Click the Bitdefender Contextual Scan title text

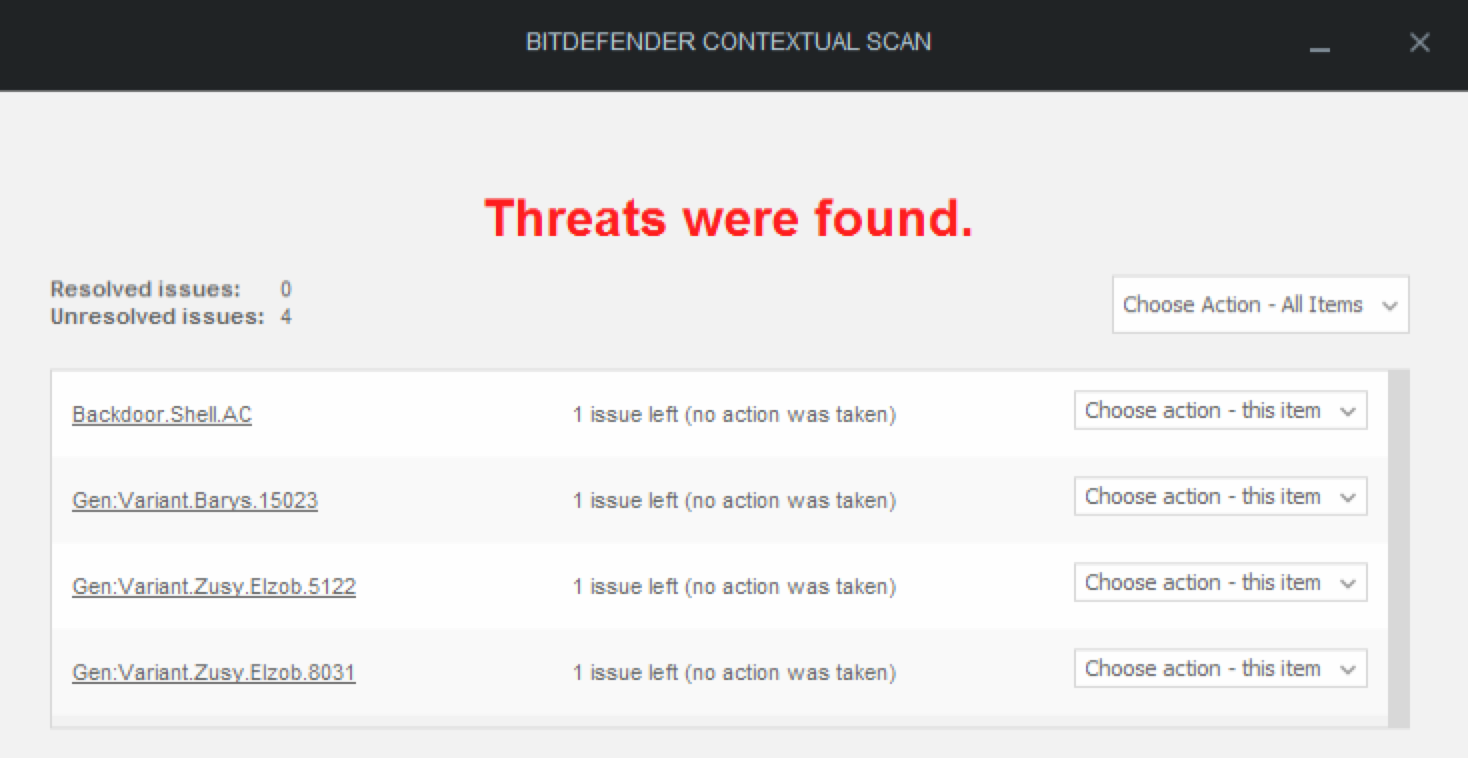pos(728,42)
